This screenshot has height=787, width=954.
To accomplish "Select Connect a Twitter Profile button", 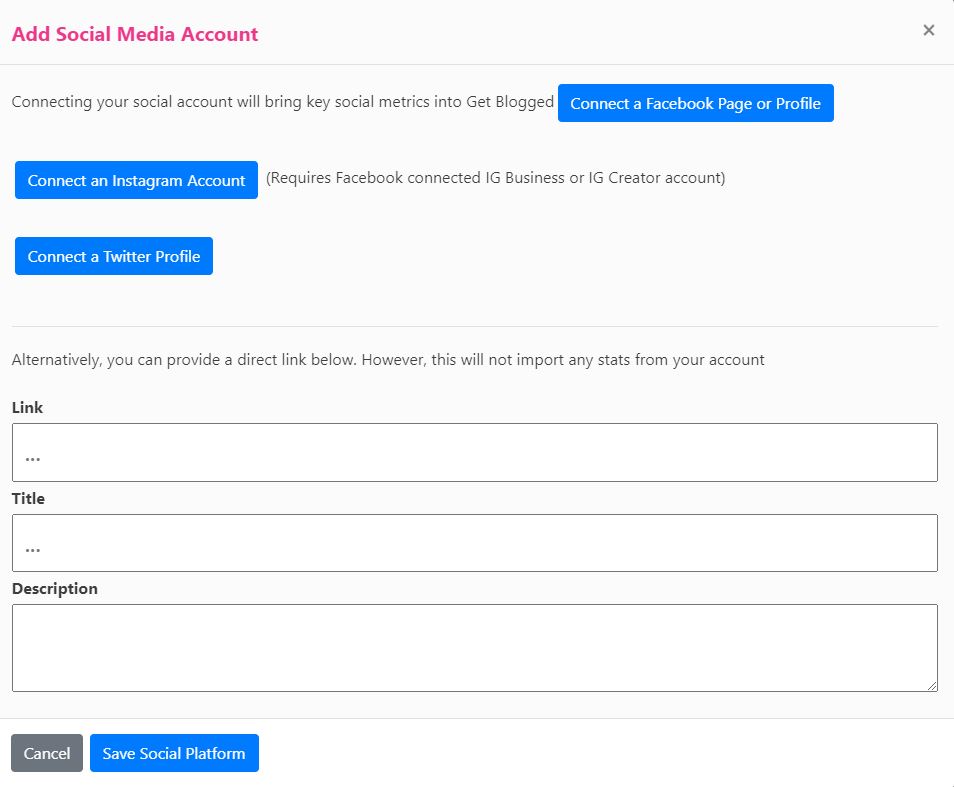I will click(114, 256).
